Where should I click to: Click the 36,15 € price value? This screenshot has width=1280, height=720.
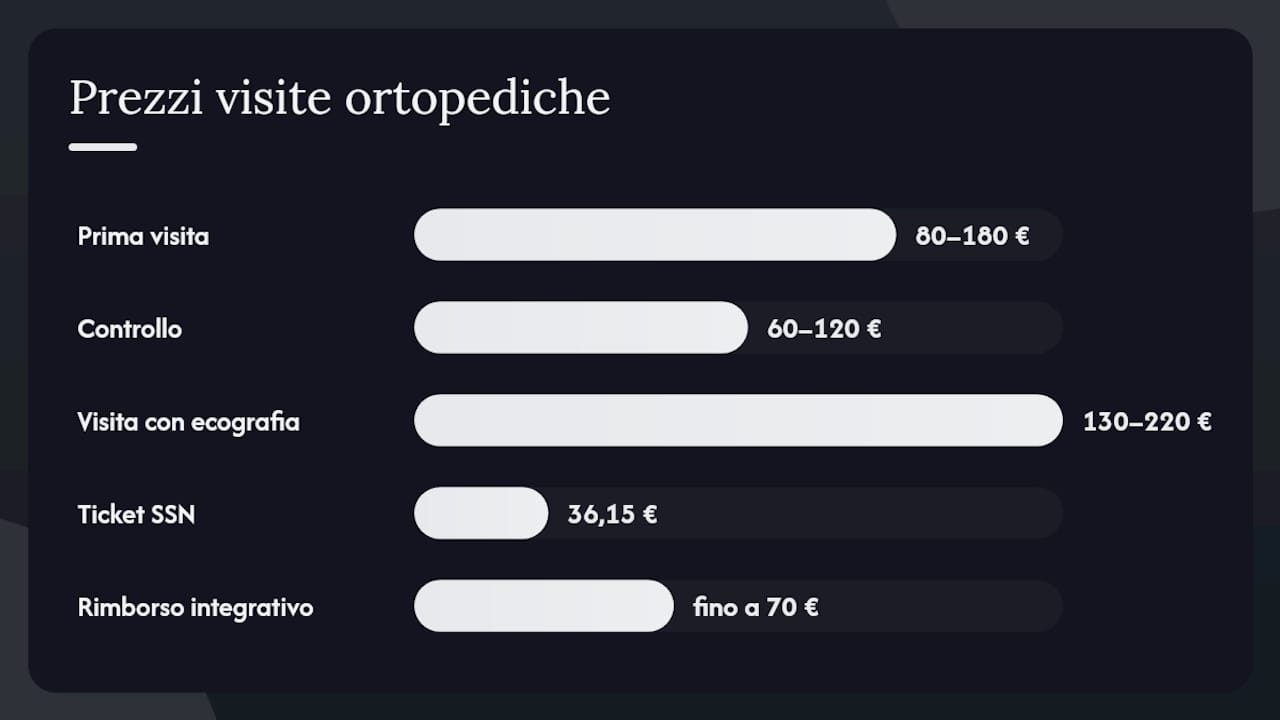point(612,515)
